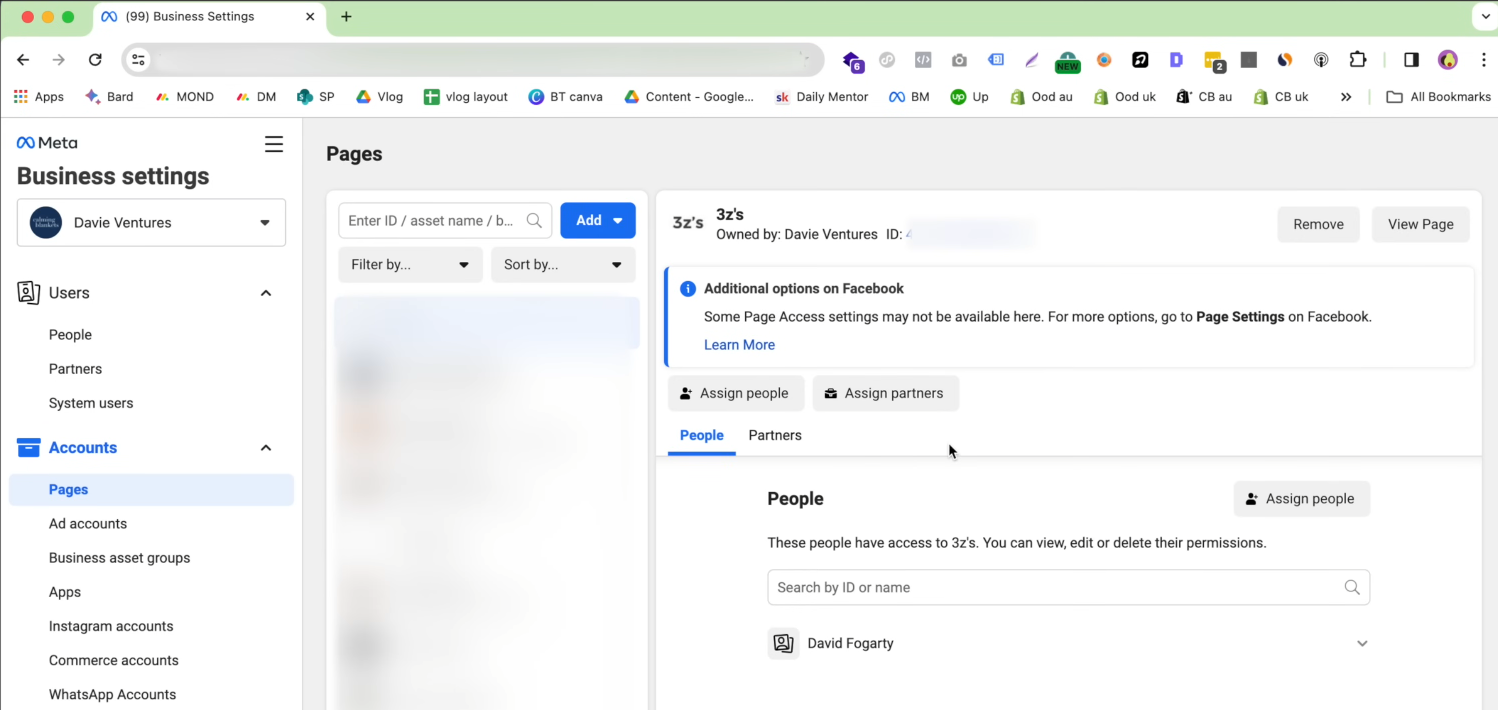
Task: Show more bookmarks chevron
Action: [1346, 97]
